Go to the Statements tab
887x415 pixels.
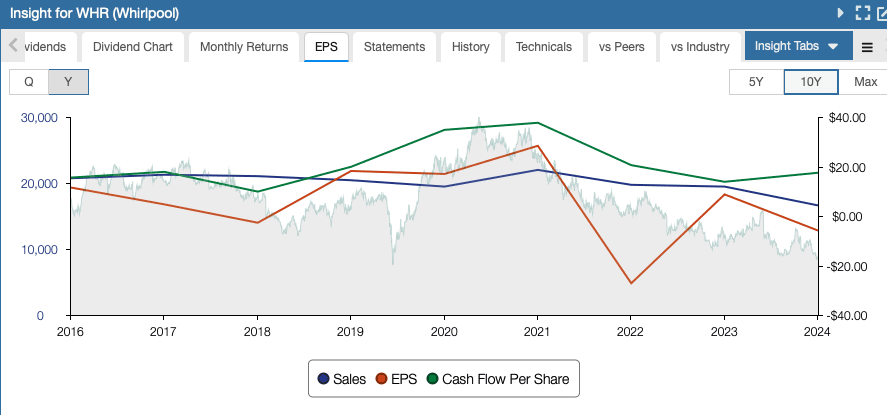pos(394,47)
